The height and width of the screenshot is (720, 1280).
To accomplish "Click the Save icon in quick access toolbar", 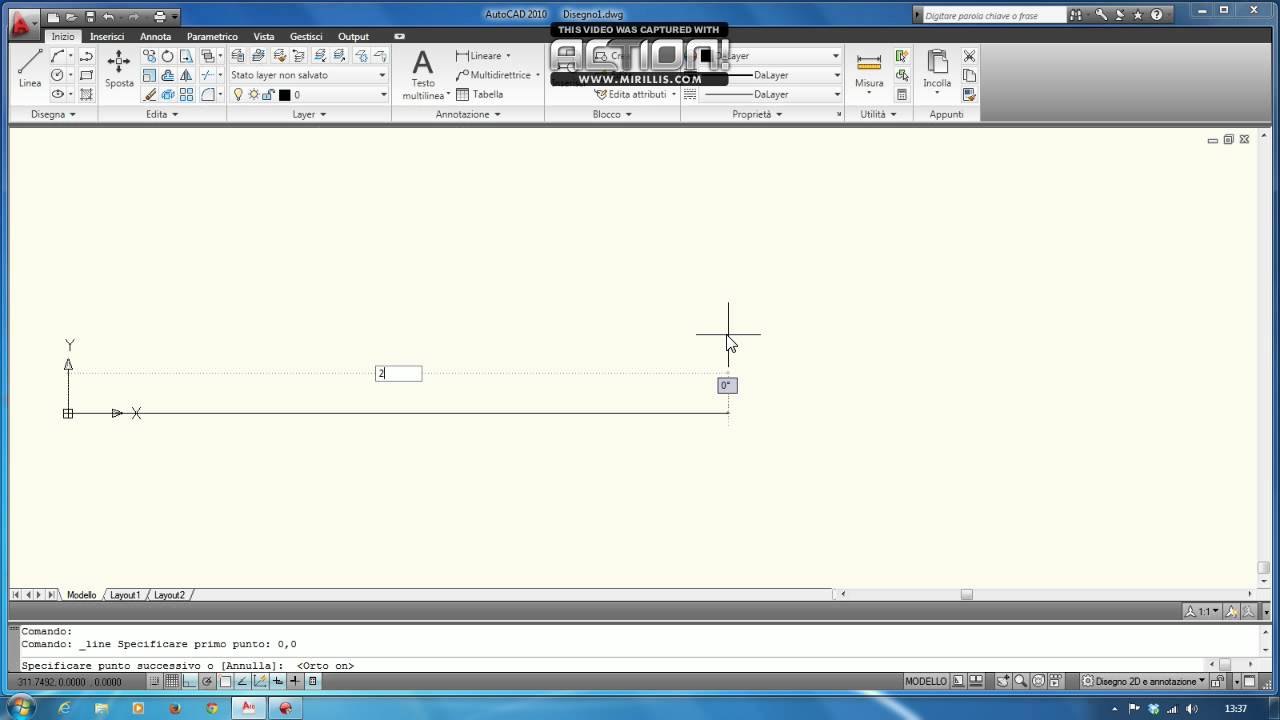I will pos(89,17).
